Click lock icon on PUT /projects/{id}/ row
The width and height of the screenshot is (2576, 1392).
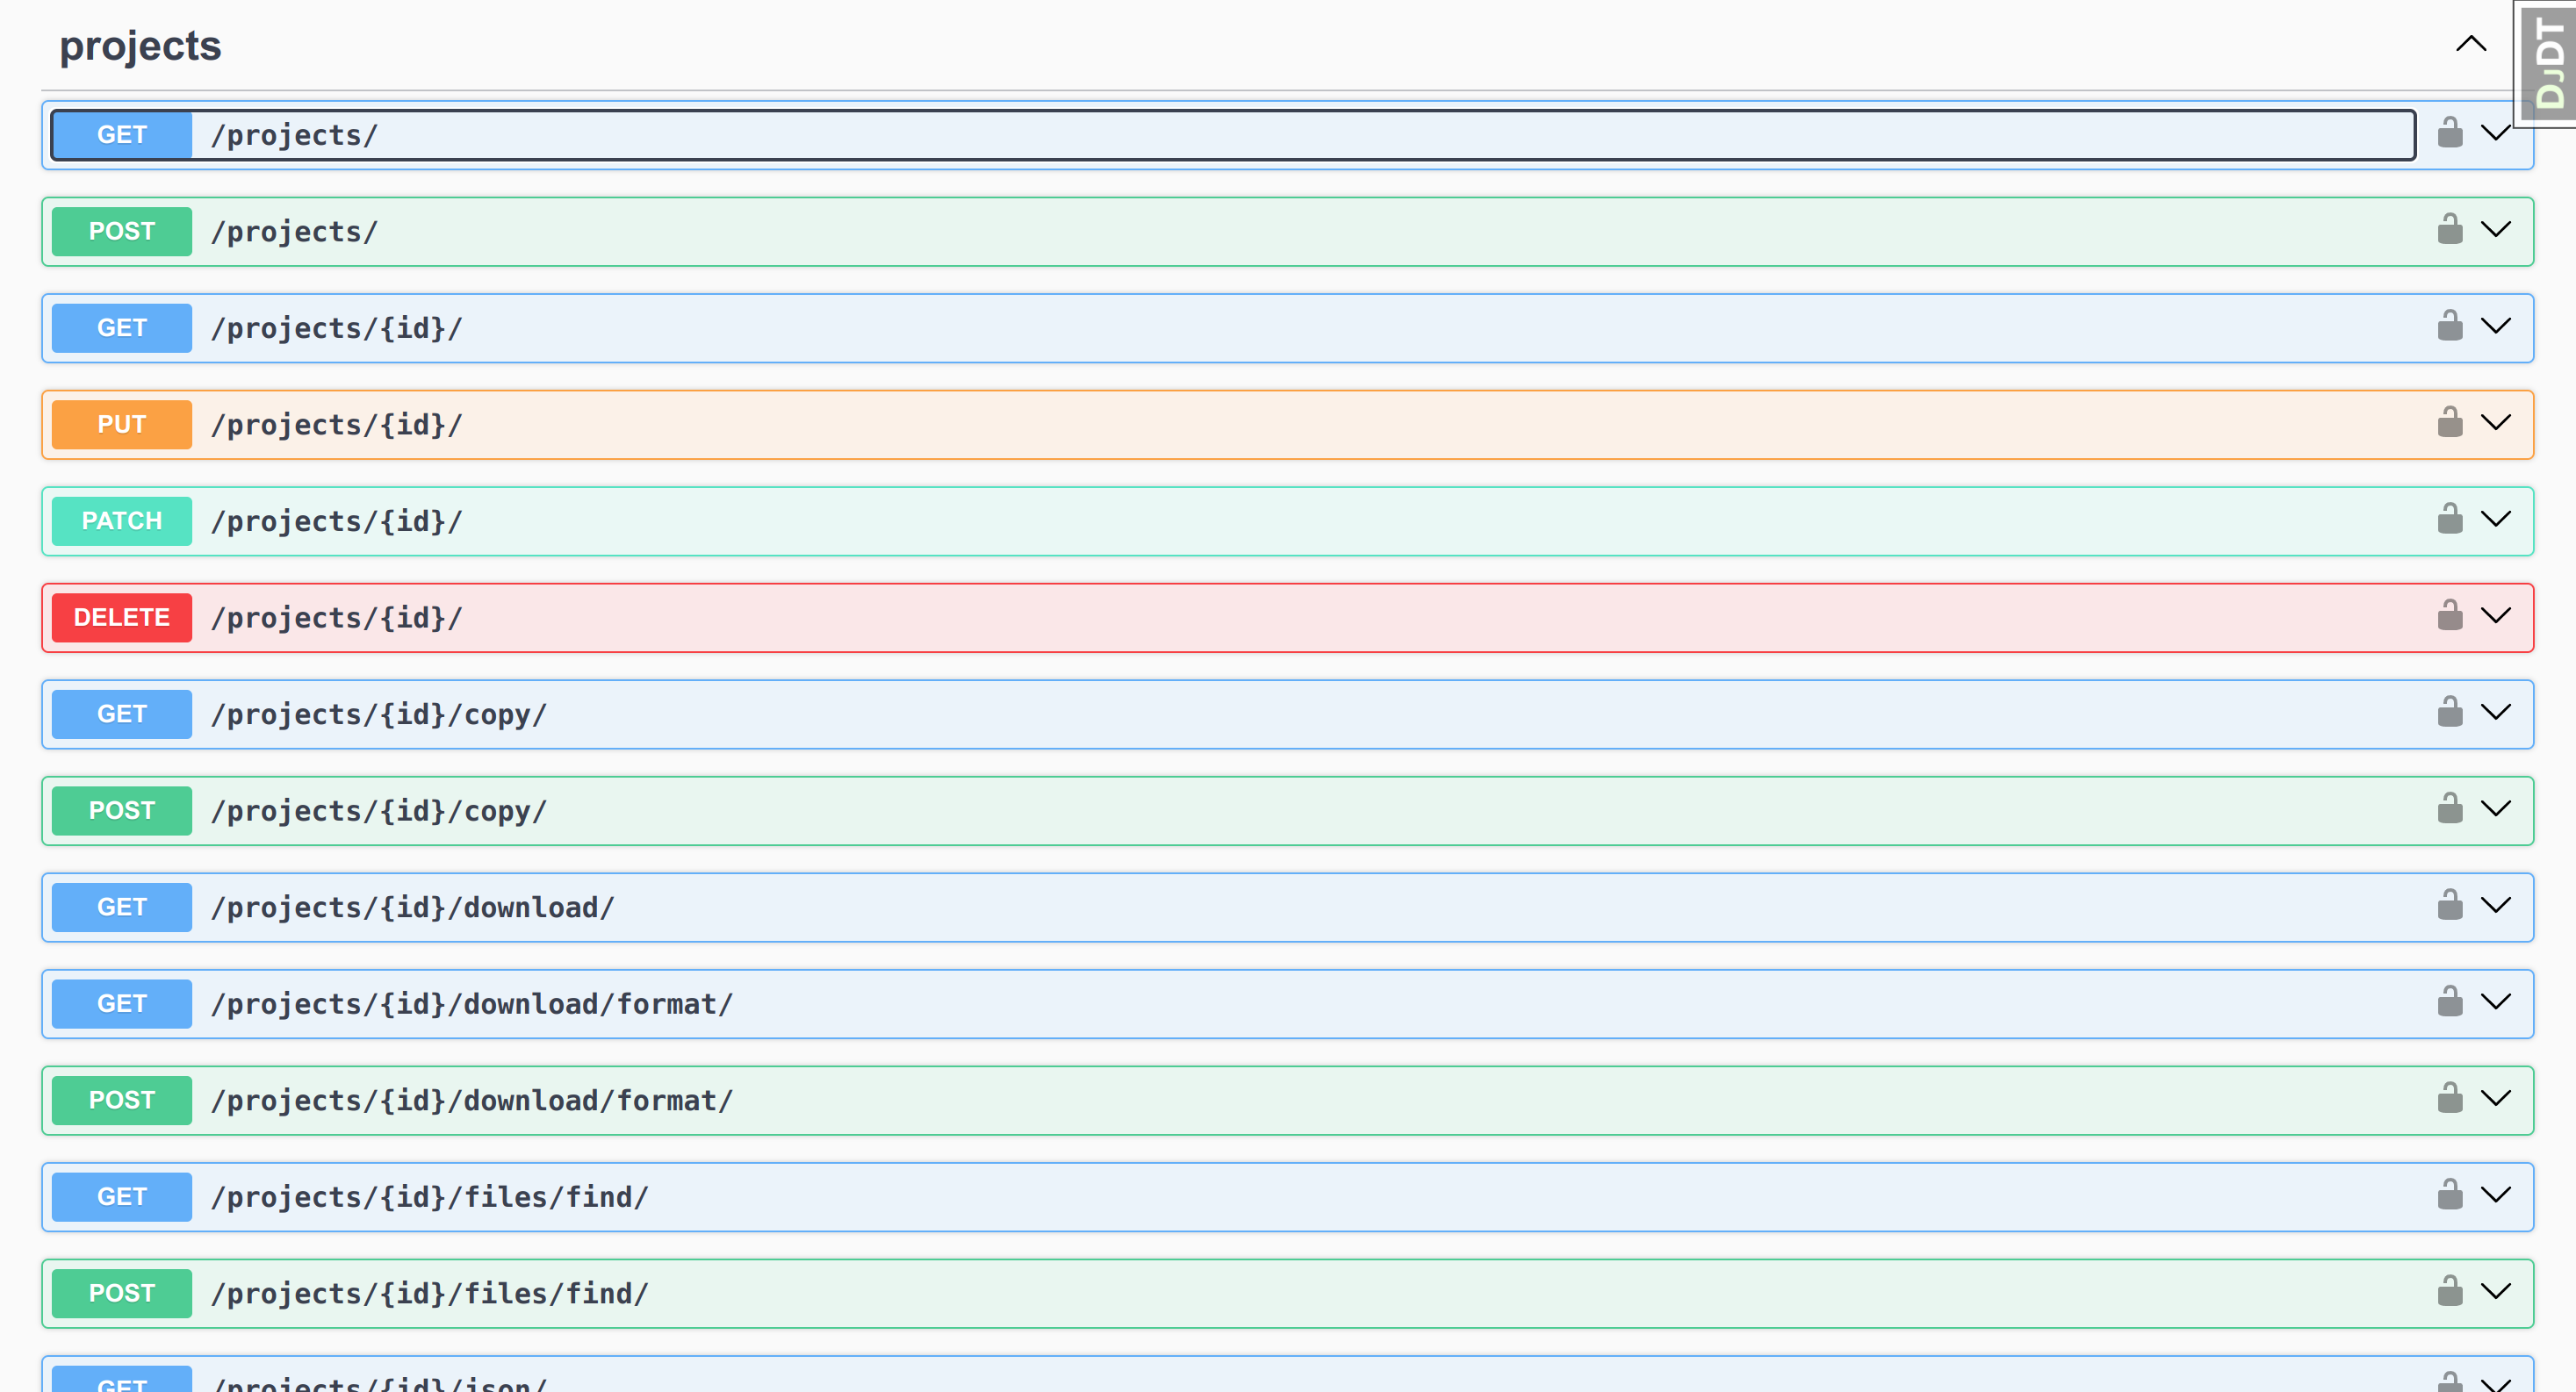pyautogui.click(x=2449, y=422)
